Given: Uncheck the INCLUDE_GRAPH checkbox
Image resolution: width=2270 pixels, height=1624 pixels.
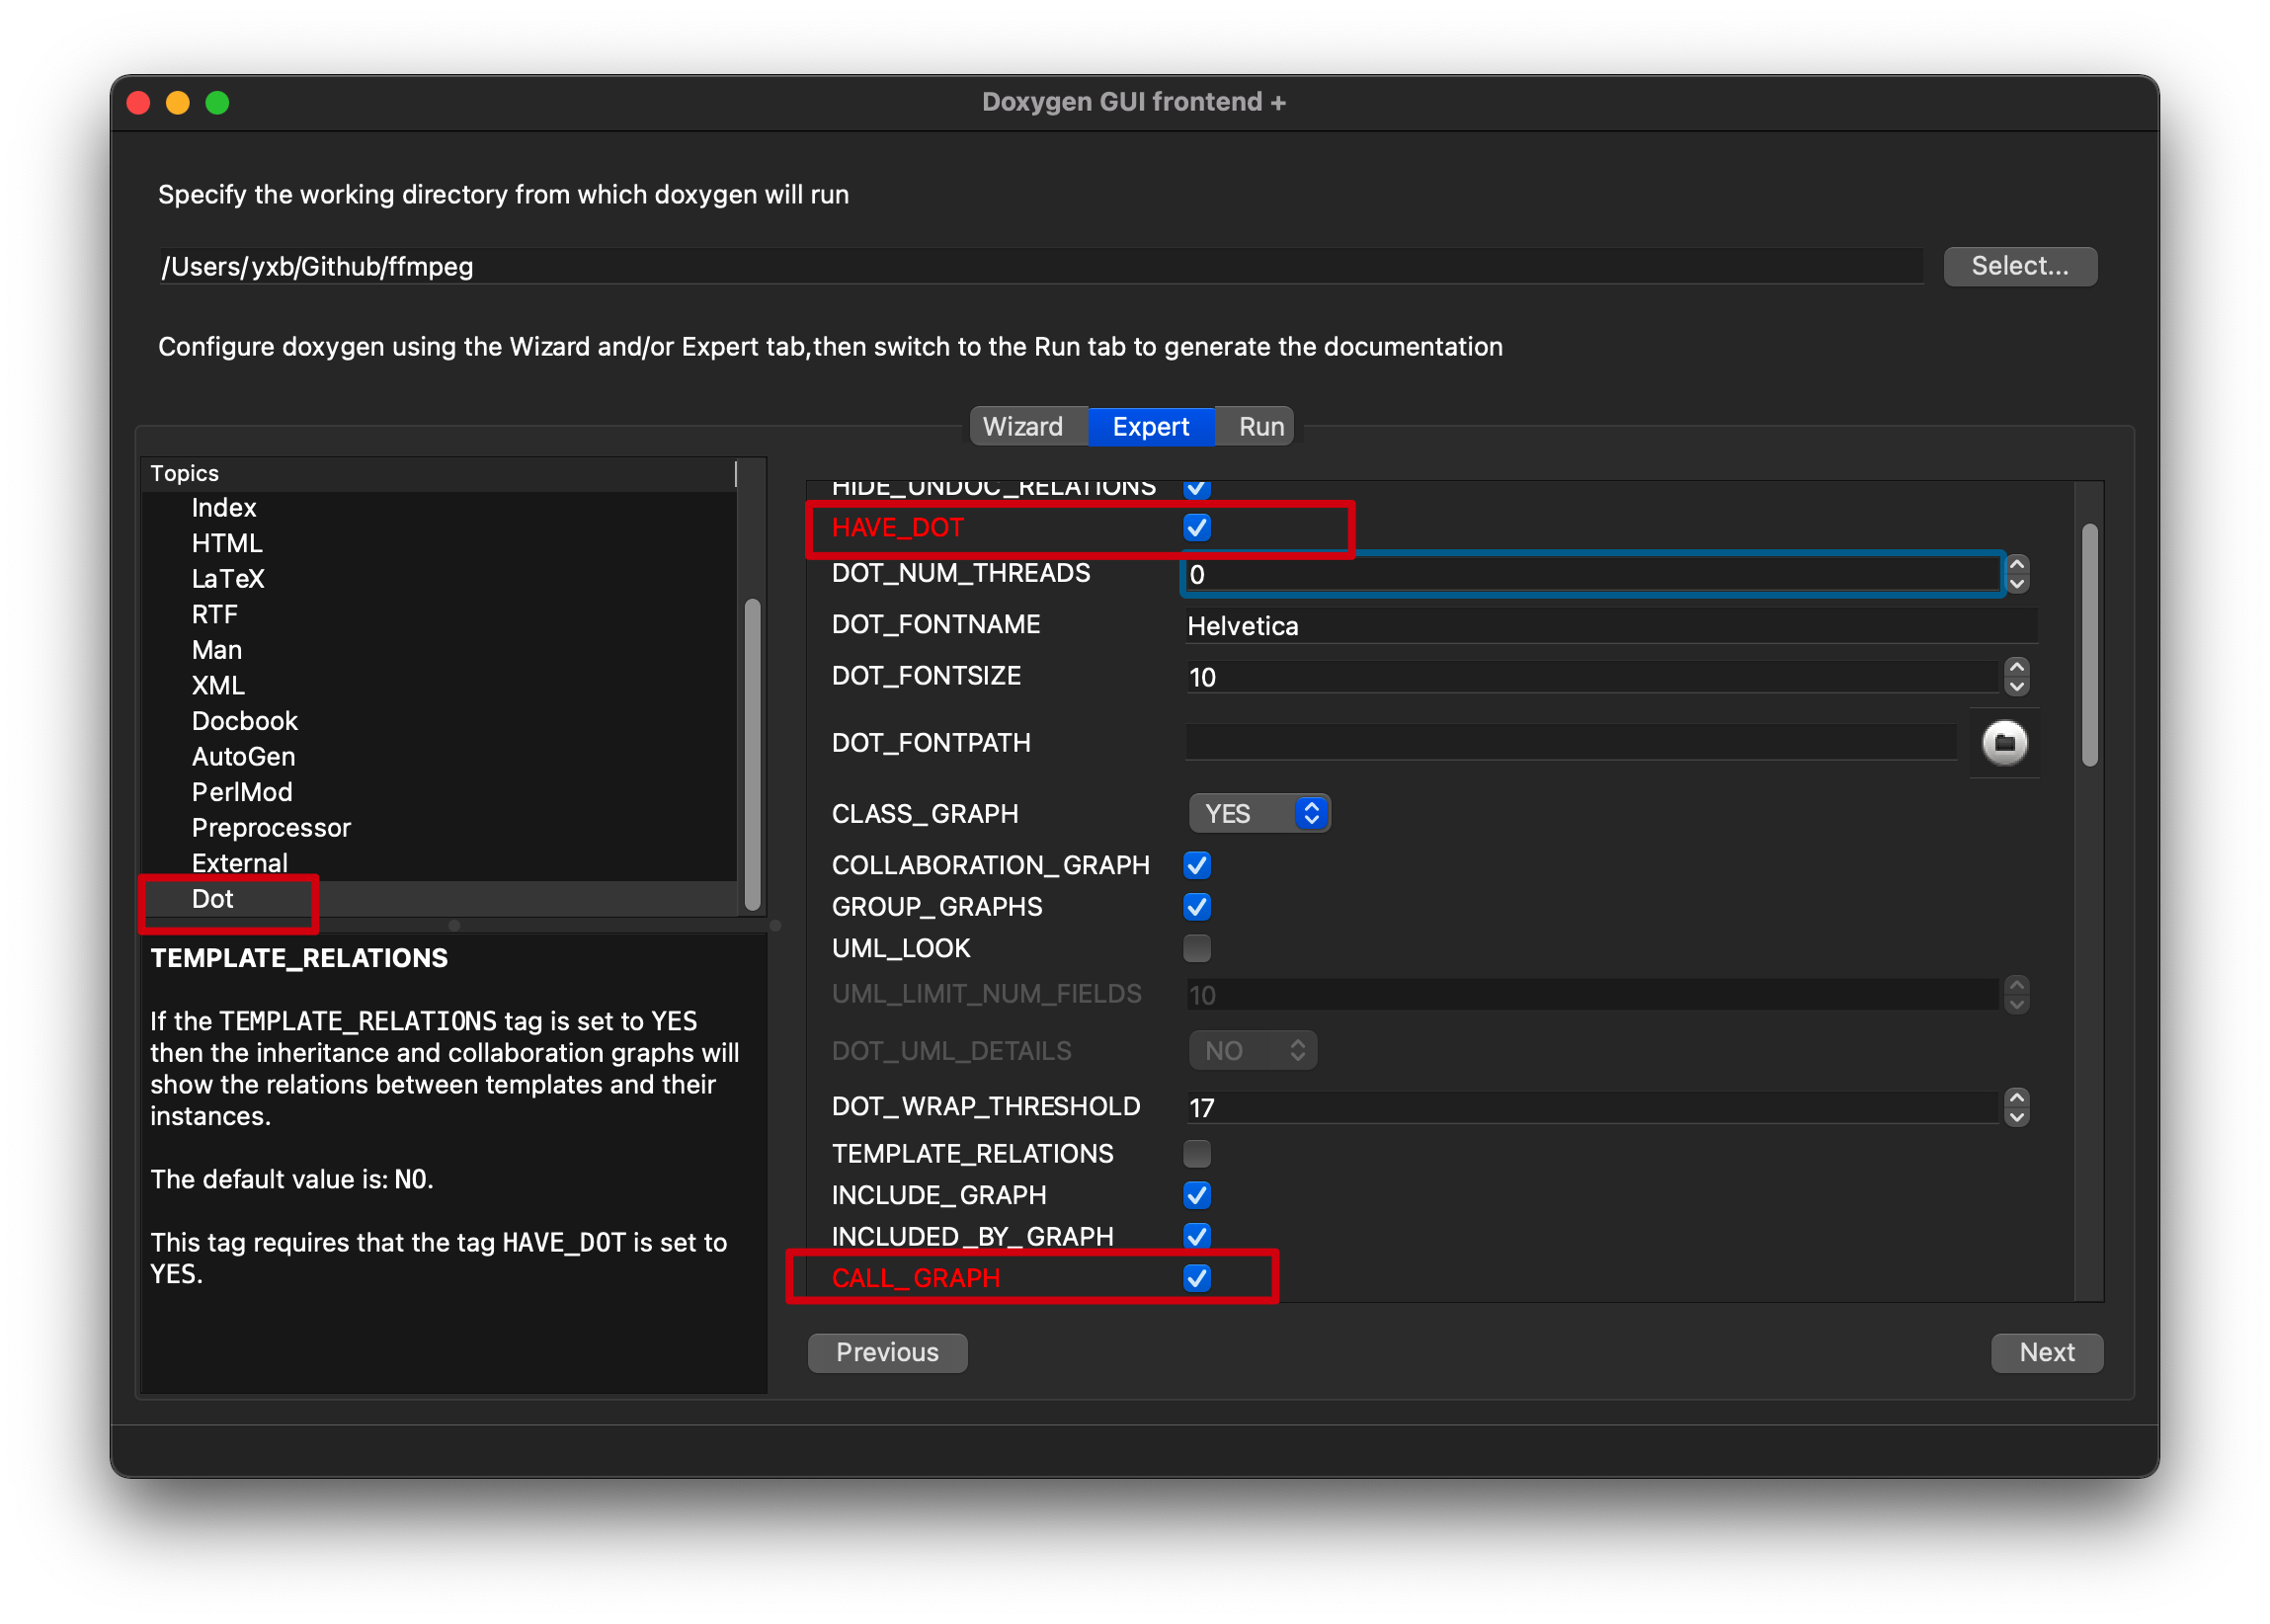Looking at the screenshot, I should click(x=1197, y=1195).
